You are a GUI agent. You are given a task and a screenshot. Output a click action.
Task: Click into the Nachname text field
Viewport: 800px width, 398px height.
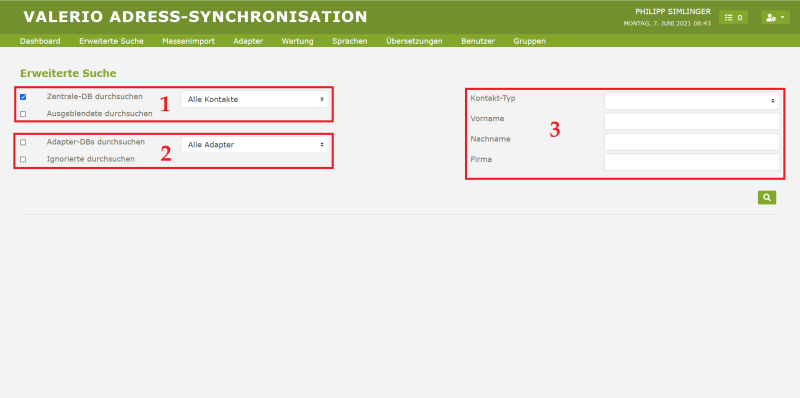point(692,142)
